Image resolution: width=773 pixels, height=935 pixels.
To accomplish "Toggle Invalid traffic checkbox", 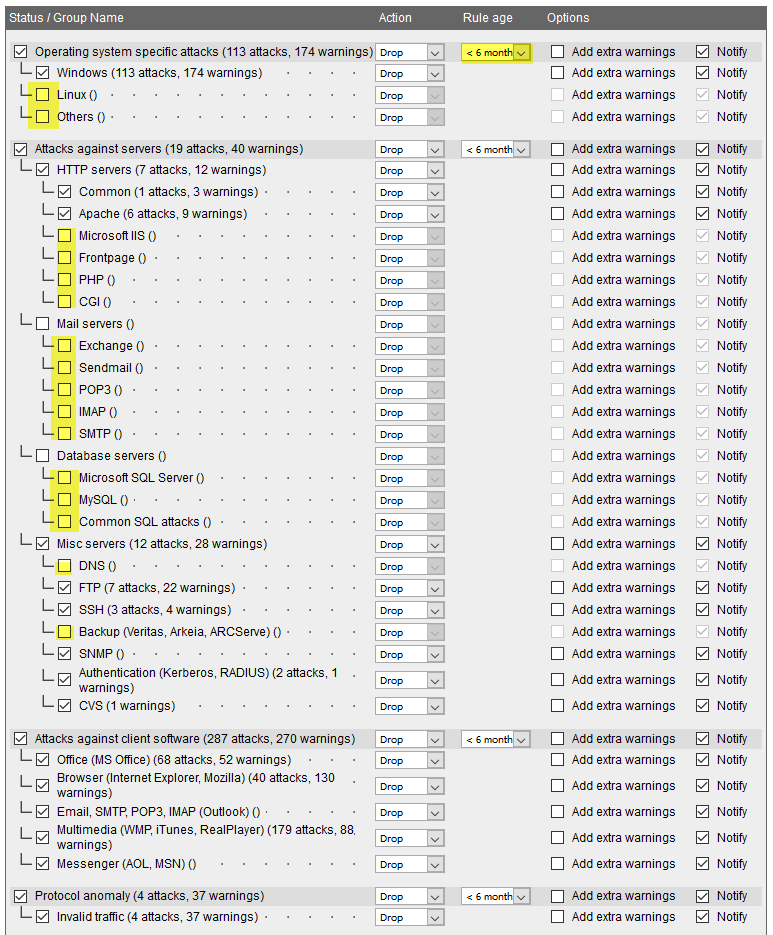I will (x=42, y=917).
